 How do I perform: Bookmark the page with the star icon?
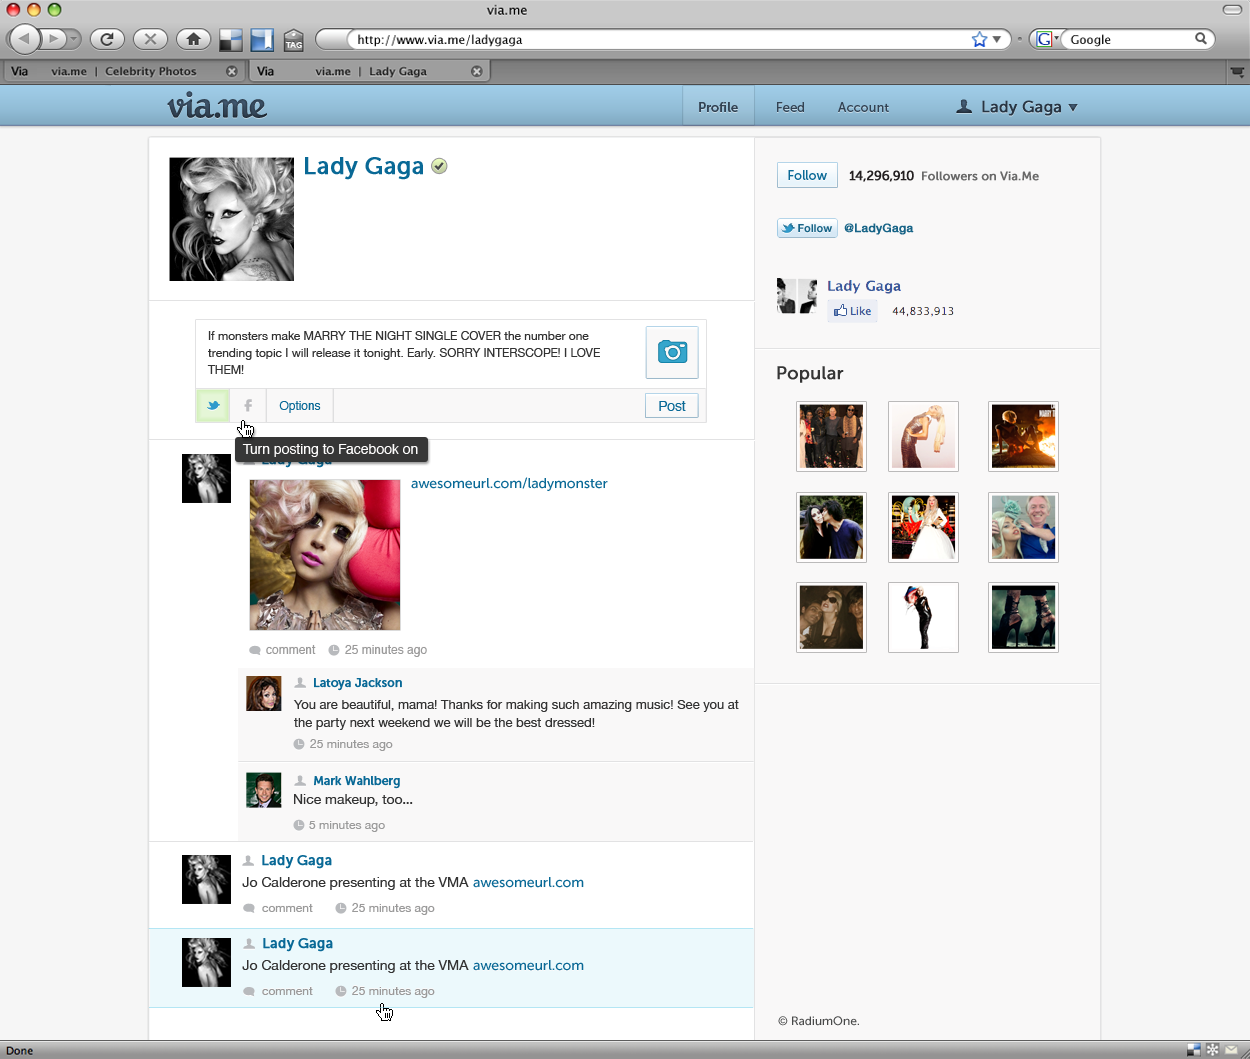[979, 39]
